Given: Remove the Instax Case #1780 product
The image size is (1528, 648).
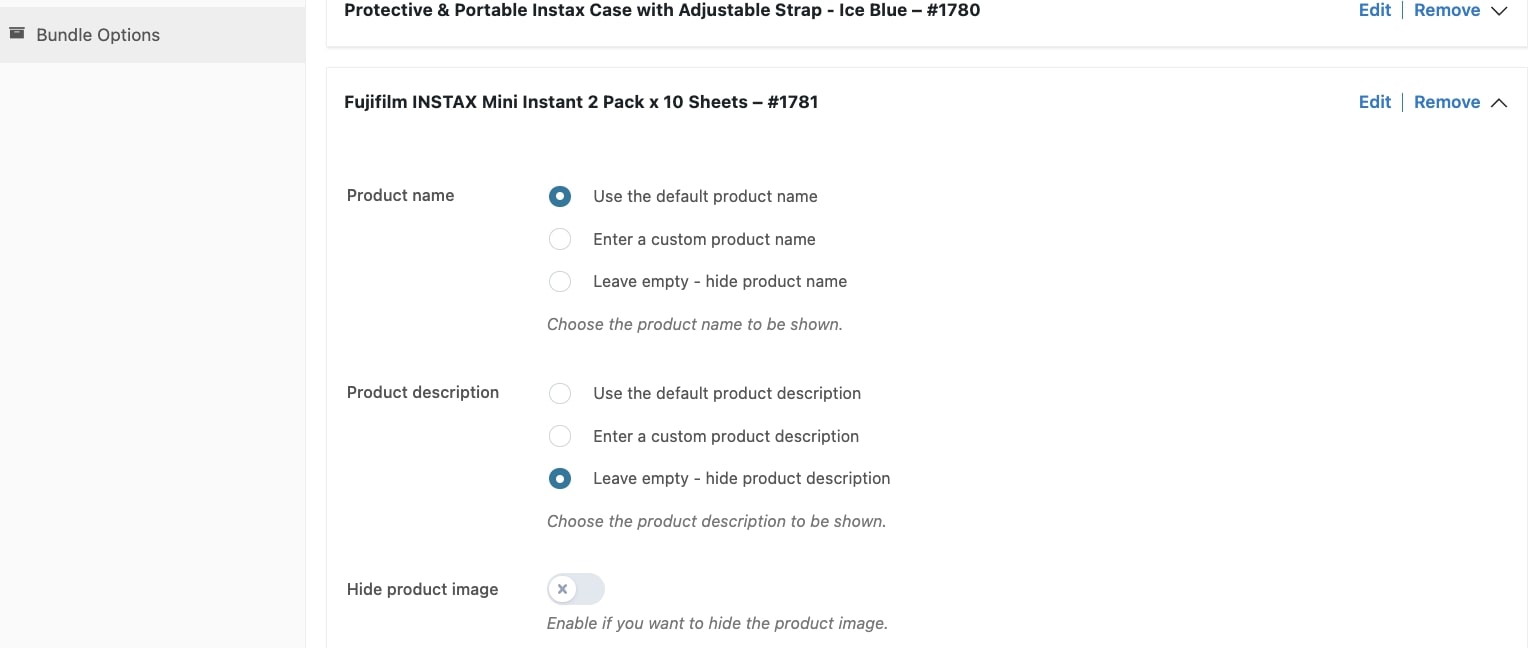Looking at the screenshot, I should coord(1447,10).
